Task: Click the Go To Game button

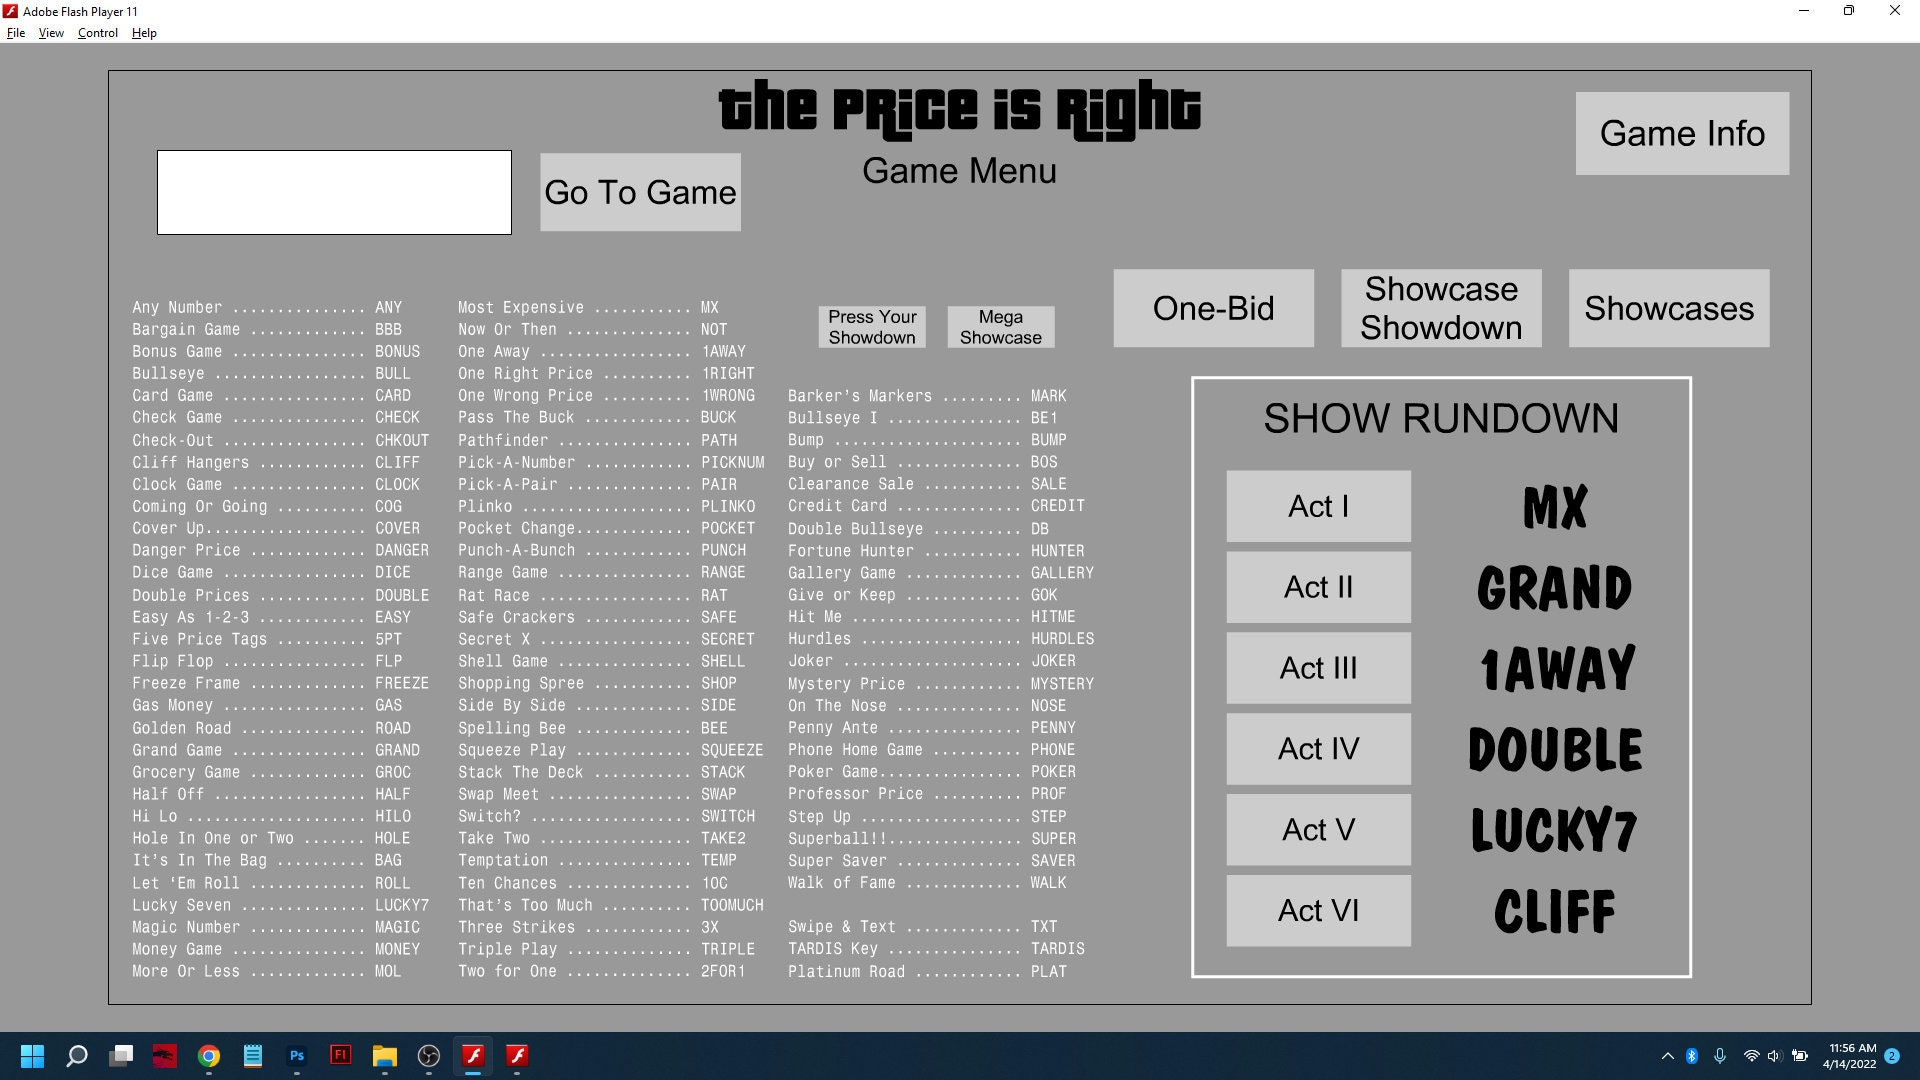Action: (639, 192)
